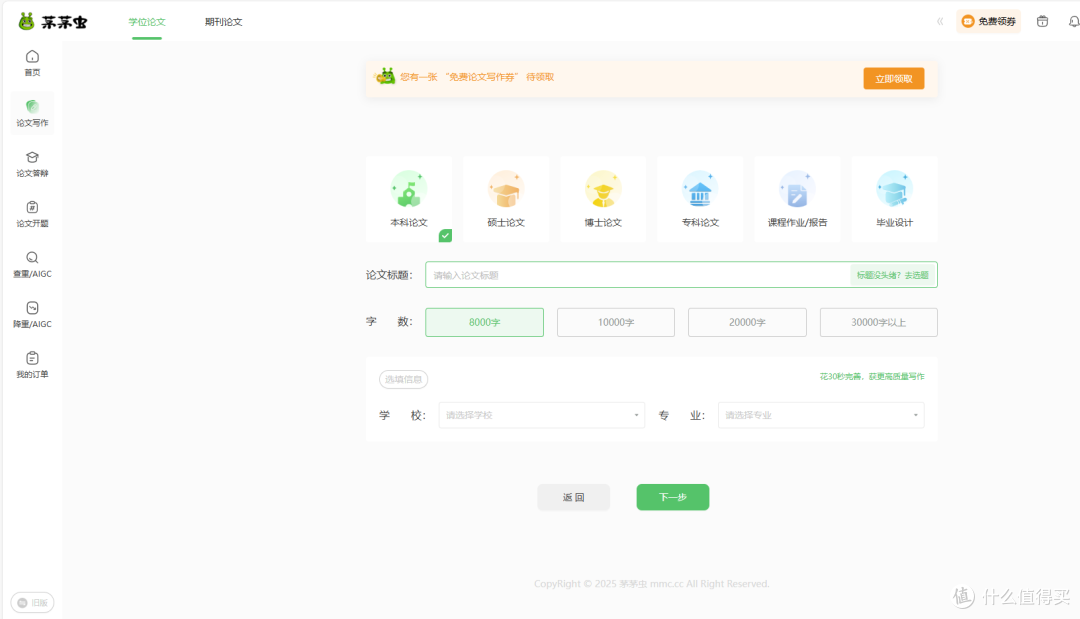Click the copyright text with mmc.cc

click(x=652, y=584)
